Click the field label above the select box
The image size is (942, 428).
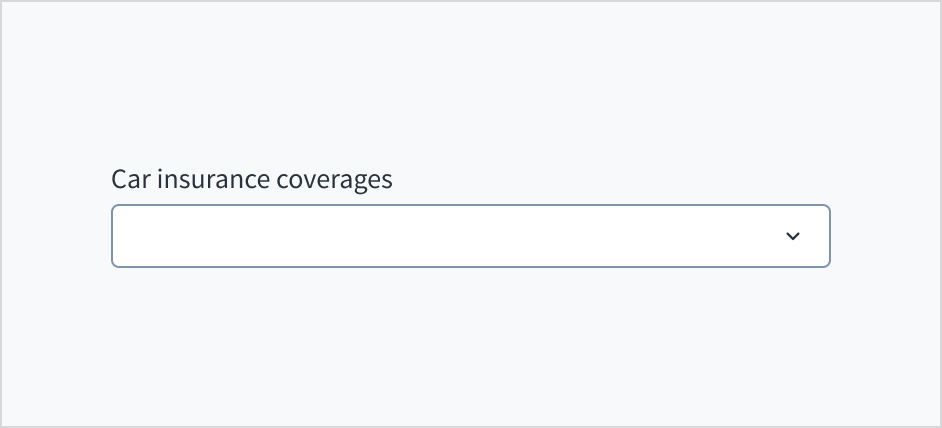click(x=251, y=180)
